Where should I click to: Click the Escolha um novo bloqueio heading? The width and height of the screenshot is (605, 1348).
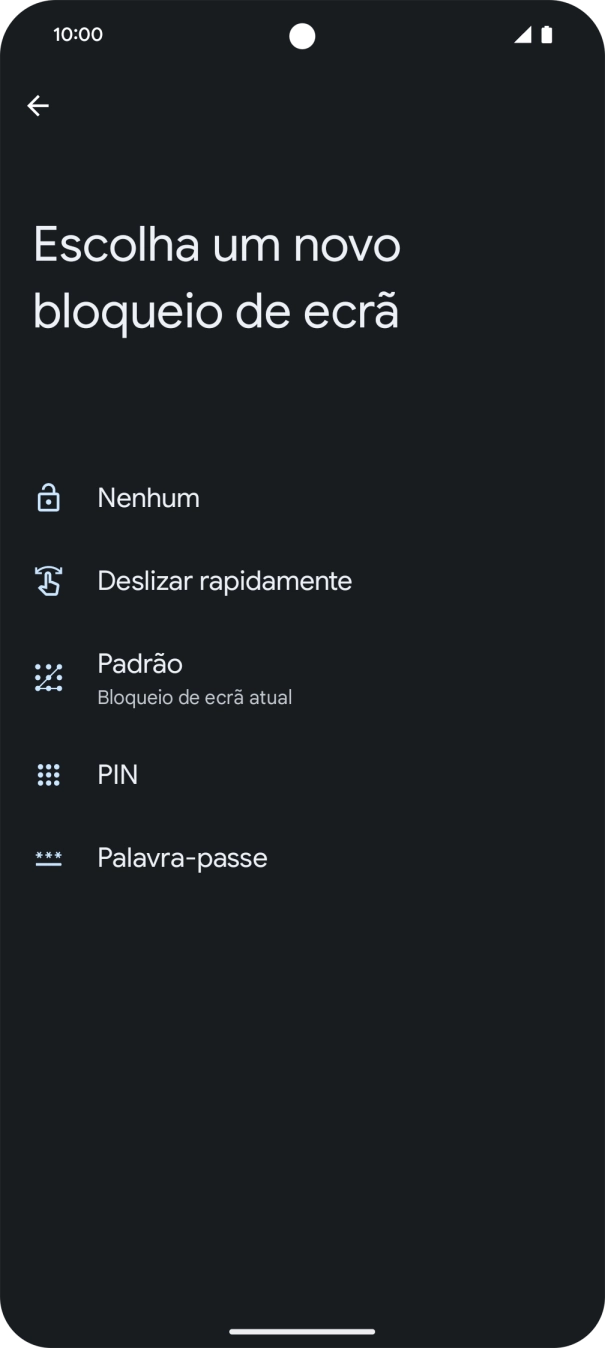216,277
